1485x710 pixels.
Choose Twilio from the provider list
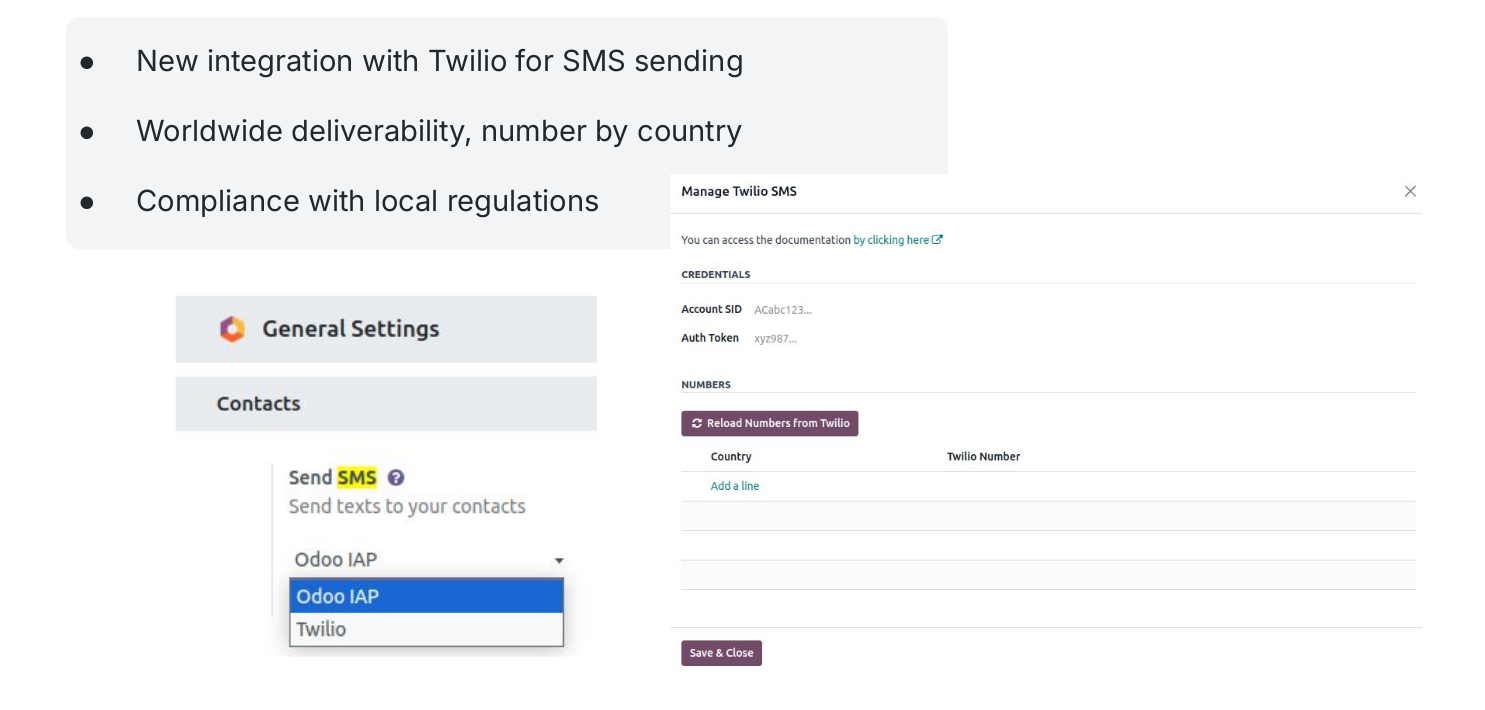[x=426, y=629]
